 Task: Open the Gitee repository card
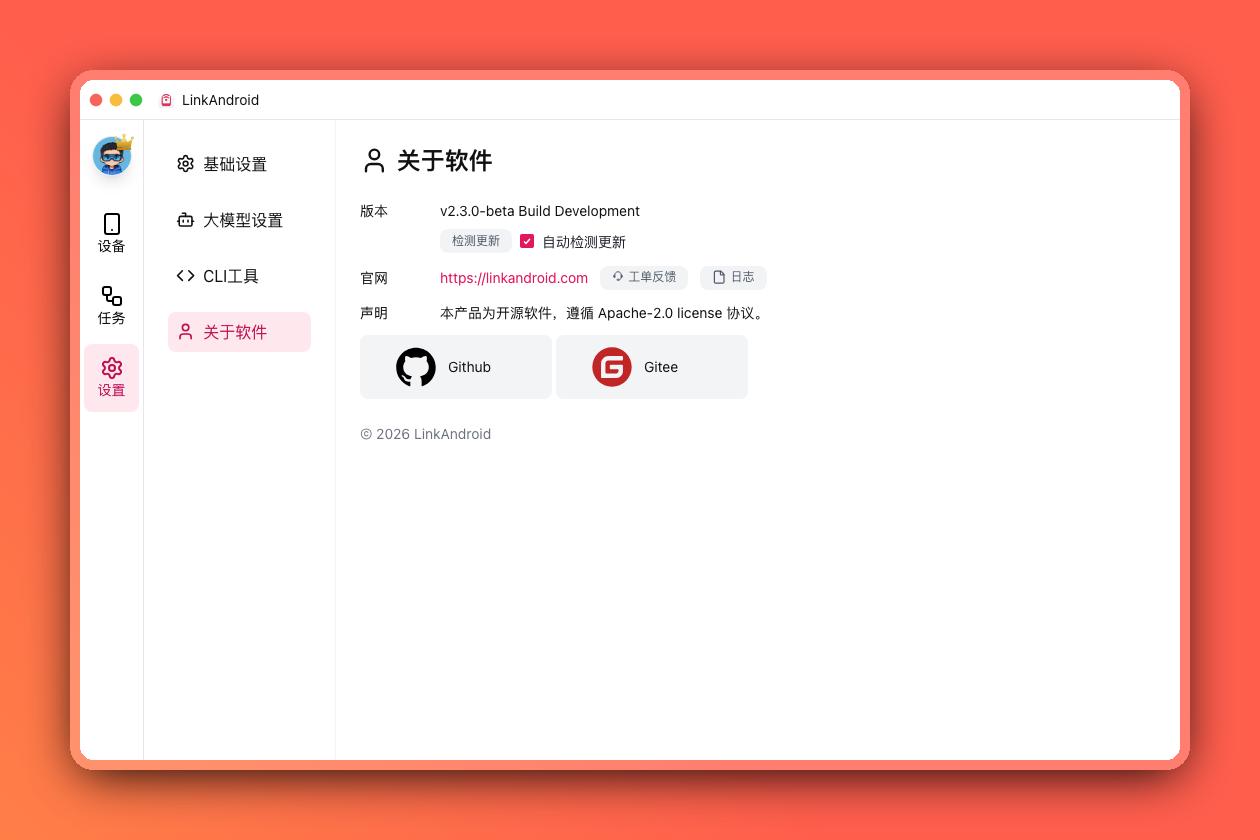(652, 367)
